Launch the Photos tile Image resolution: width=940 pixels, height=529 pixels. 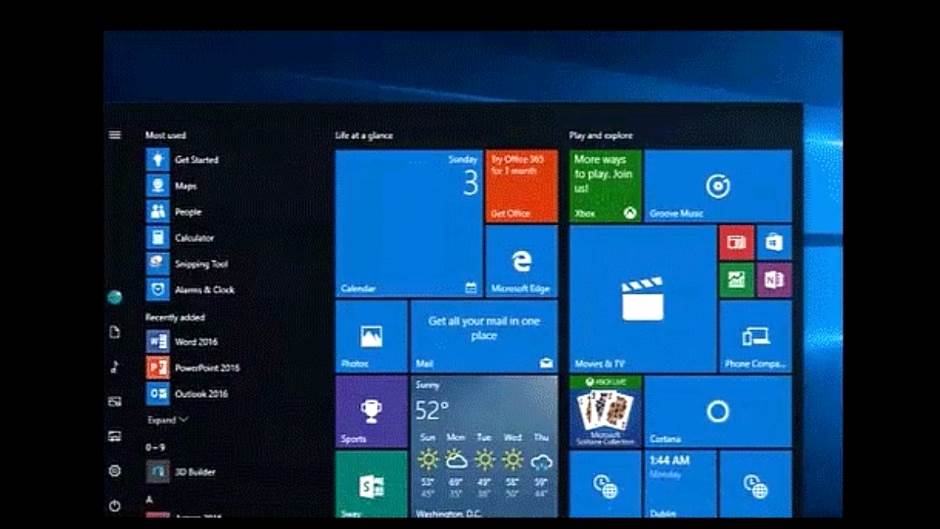[x=371, y=336]
